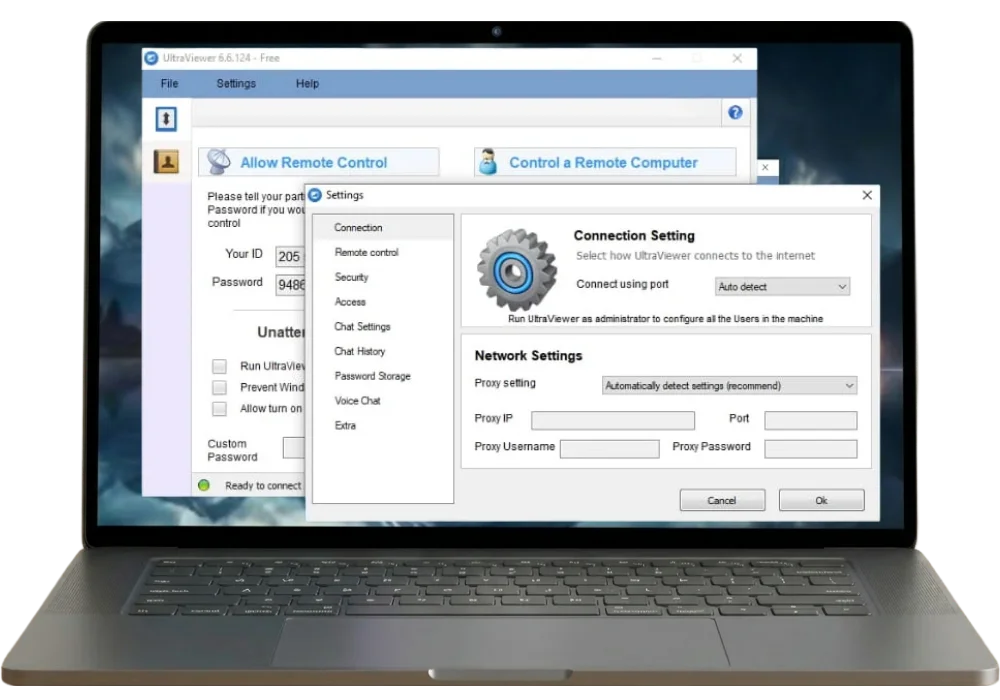Select the Access settings category
Image resolution: width=1000 pixels, height=700 pixels.
point(383,302)
